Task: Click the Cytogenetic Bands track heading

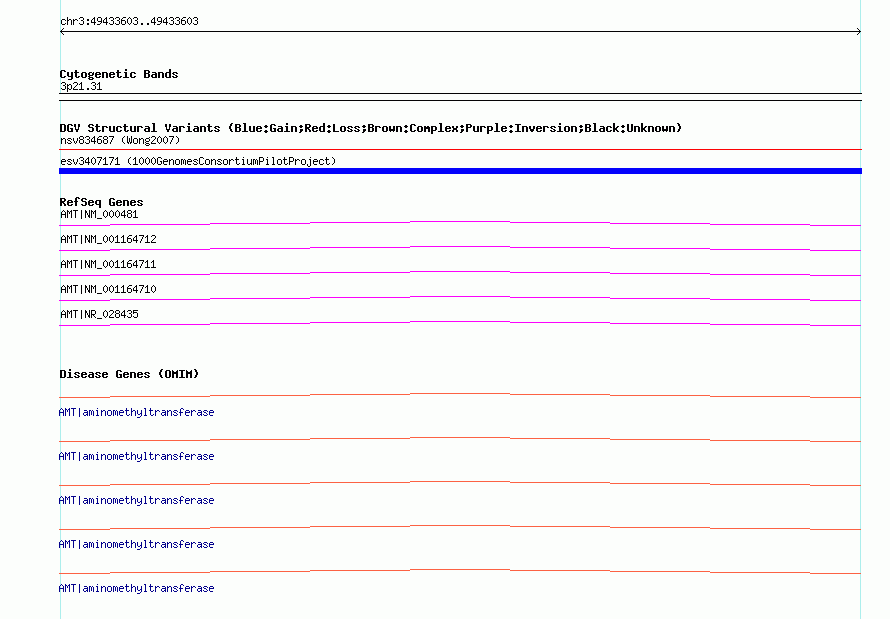Action: 119,74
